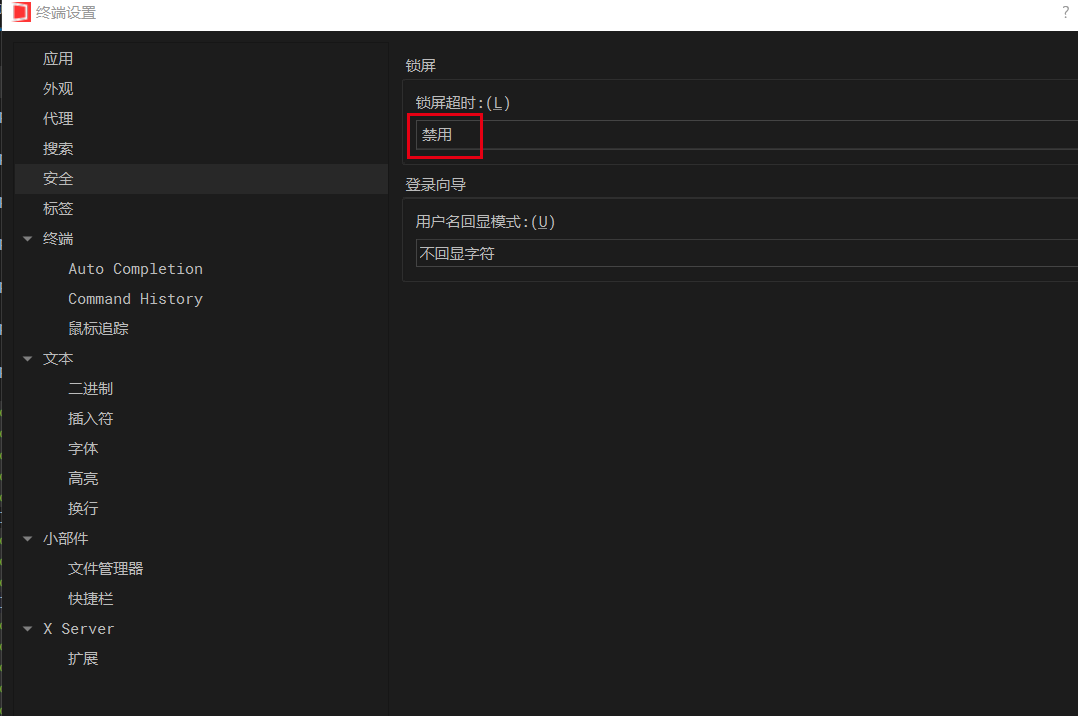Image resolution: width=1078 pixels, height=716 pixels.
Task: Collapse the 终端 tree arrow
Action: pyautogui.click(x=28, y=239)
